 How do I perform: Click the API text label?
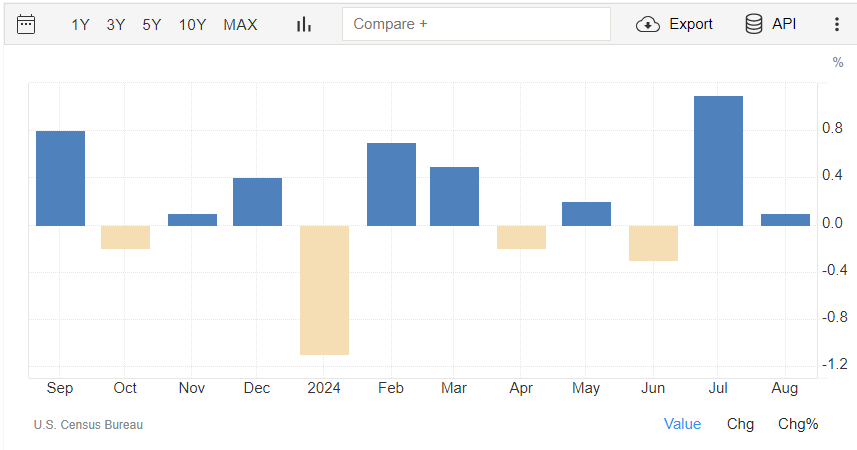(x=784, y=24)
